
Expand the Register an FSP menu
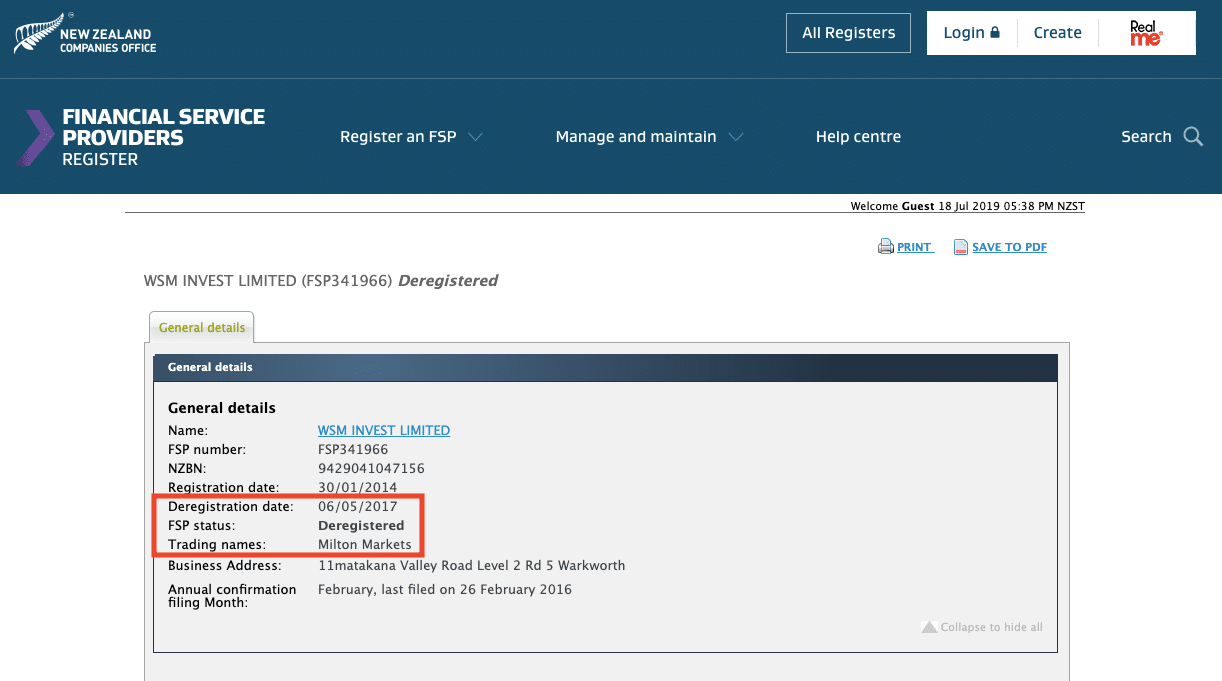(x=411, y=137)
